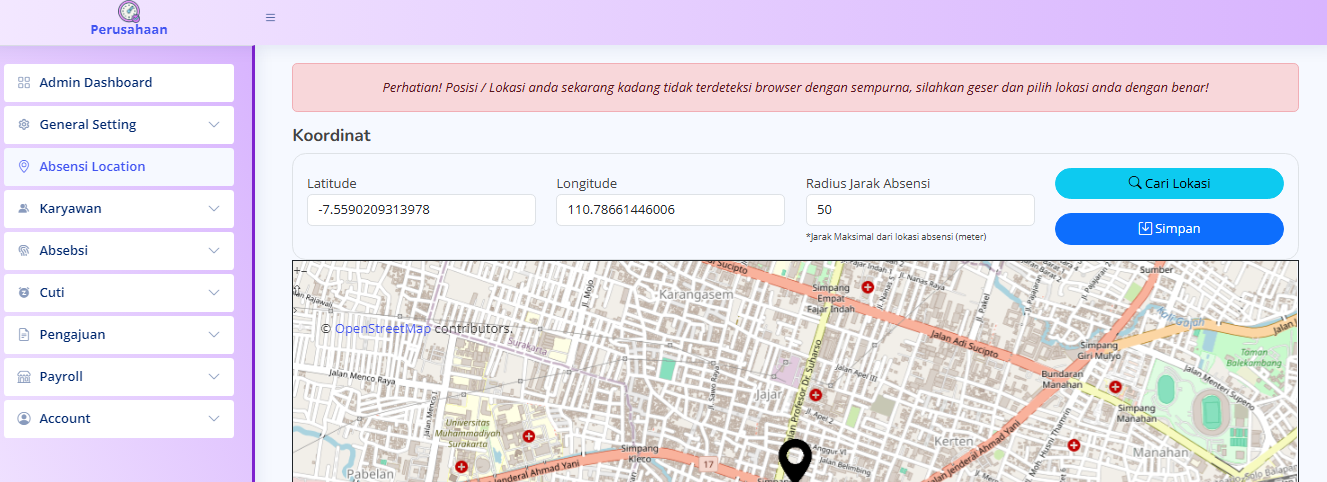Toggle the hamburger sidebar menu icon

click(270, 18)
